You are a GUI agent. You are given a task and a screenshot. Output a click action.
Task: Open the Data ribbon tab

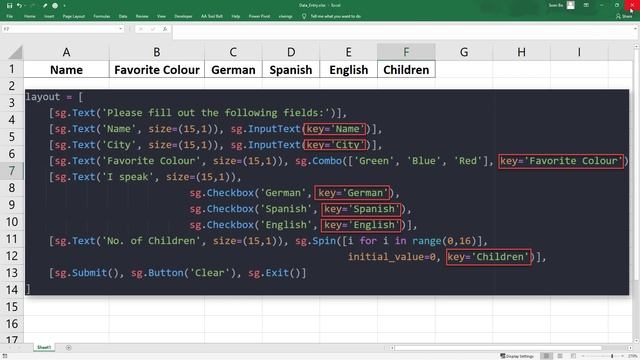[123, 16]
